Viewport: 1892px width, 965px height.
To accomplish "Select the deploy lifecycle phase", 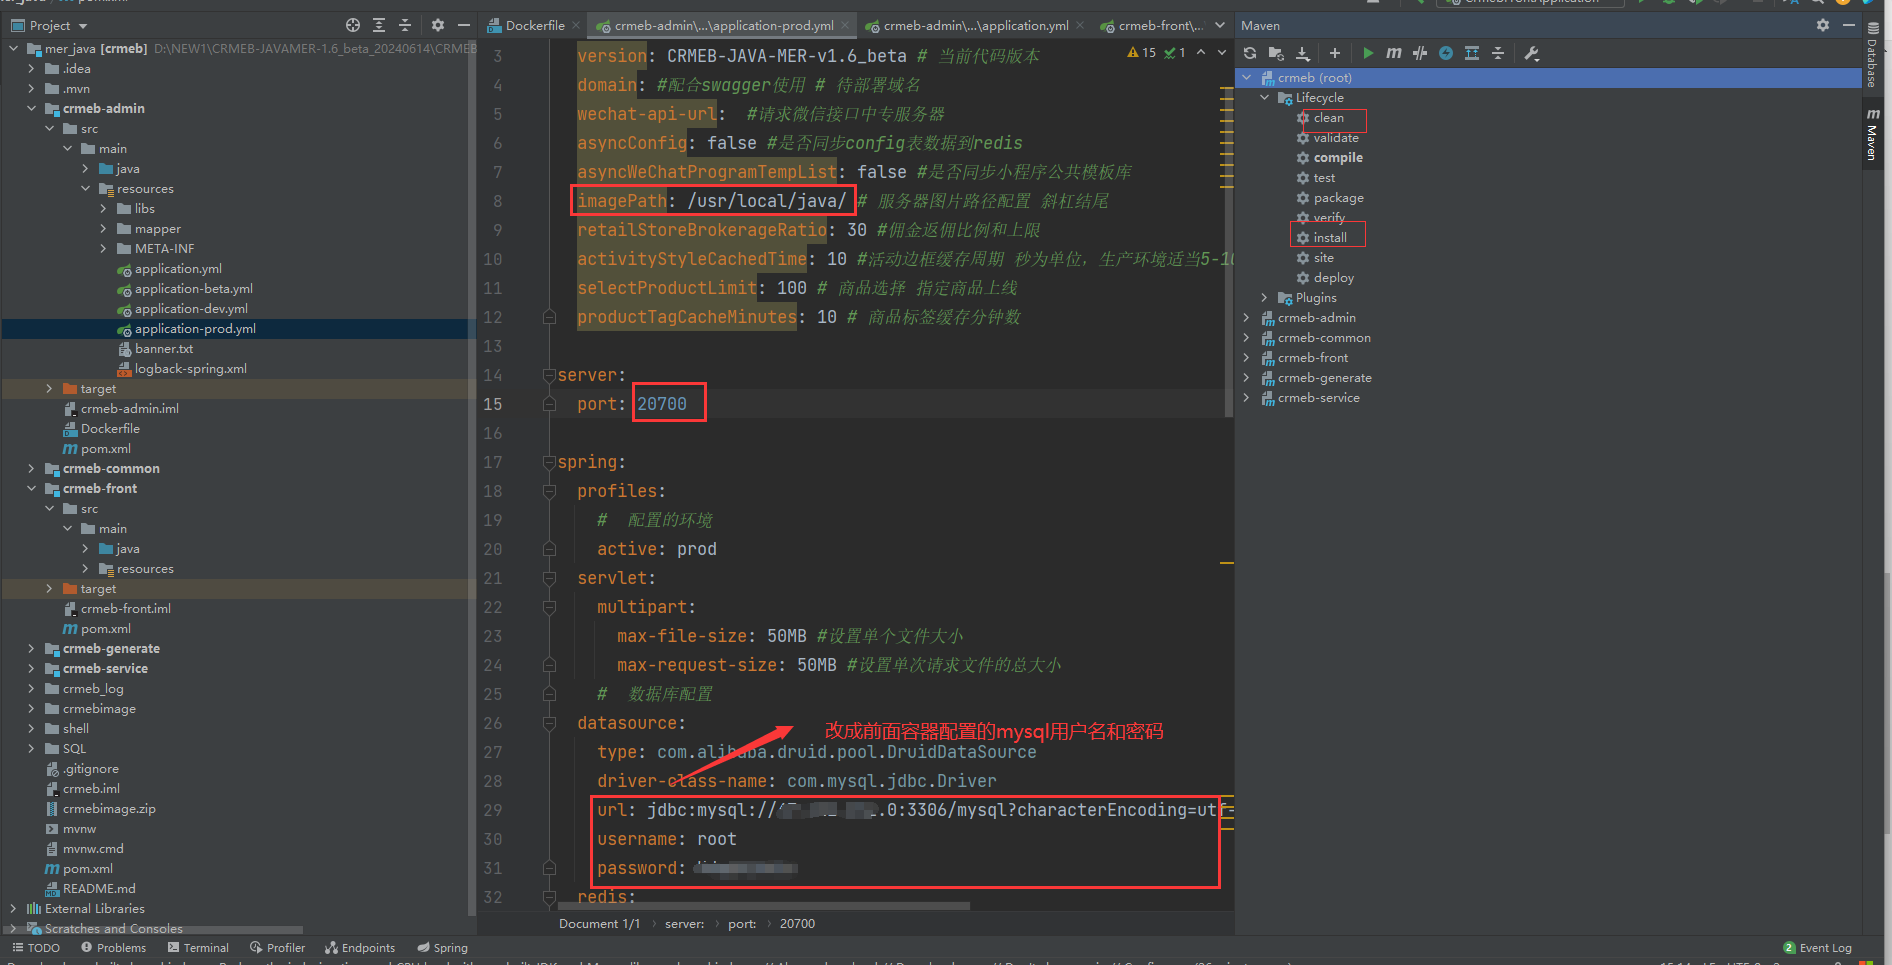I will pyautogui.click(x=1333, y=278).
